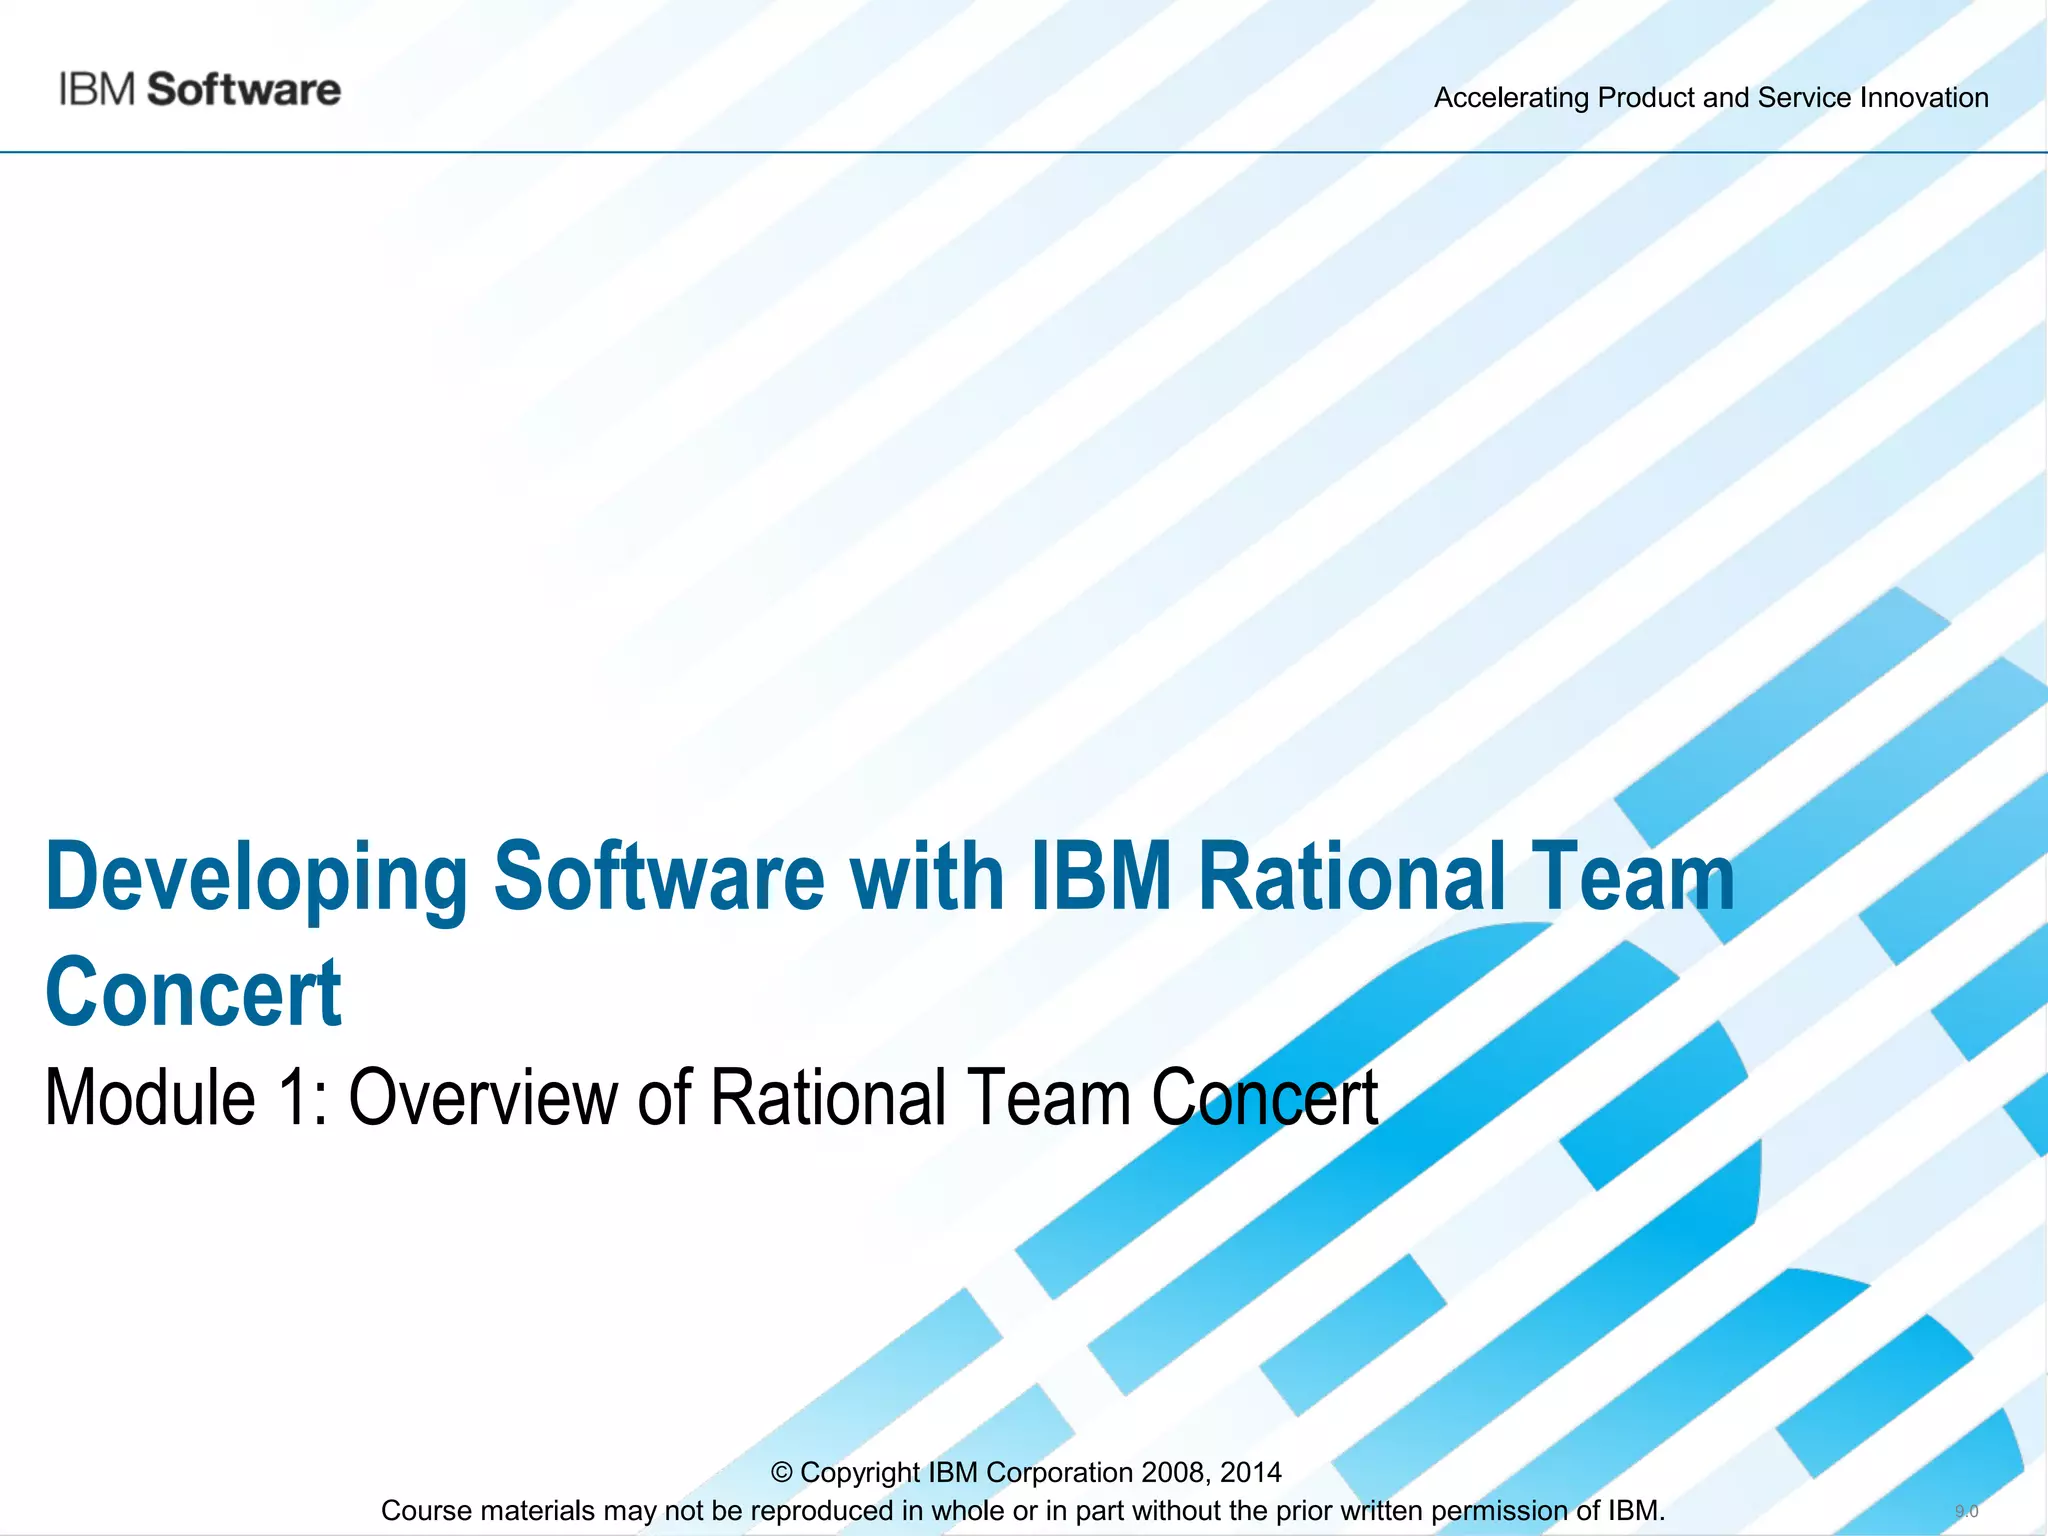Click Rational Team Concert in the subtitle
Screen dimensions: 2048x1536
(1044, 1098)
